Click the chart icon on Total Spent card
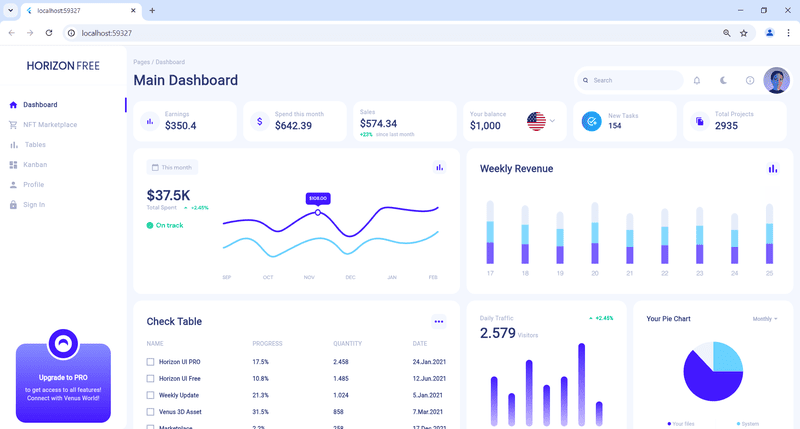 click(439, 167)
